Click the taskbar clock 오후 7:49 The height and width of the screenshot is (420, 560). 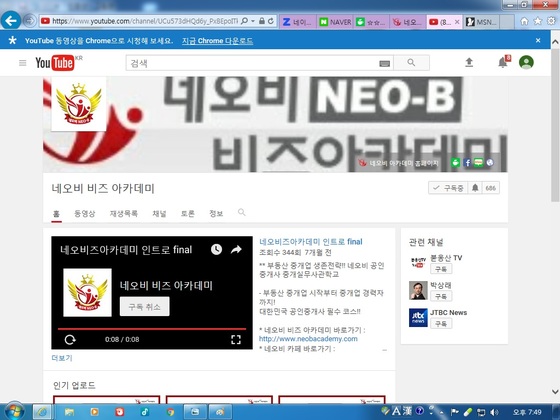coord(527,412)
